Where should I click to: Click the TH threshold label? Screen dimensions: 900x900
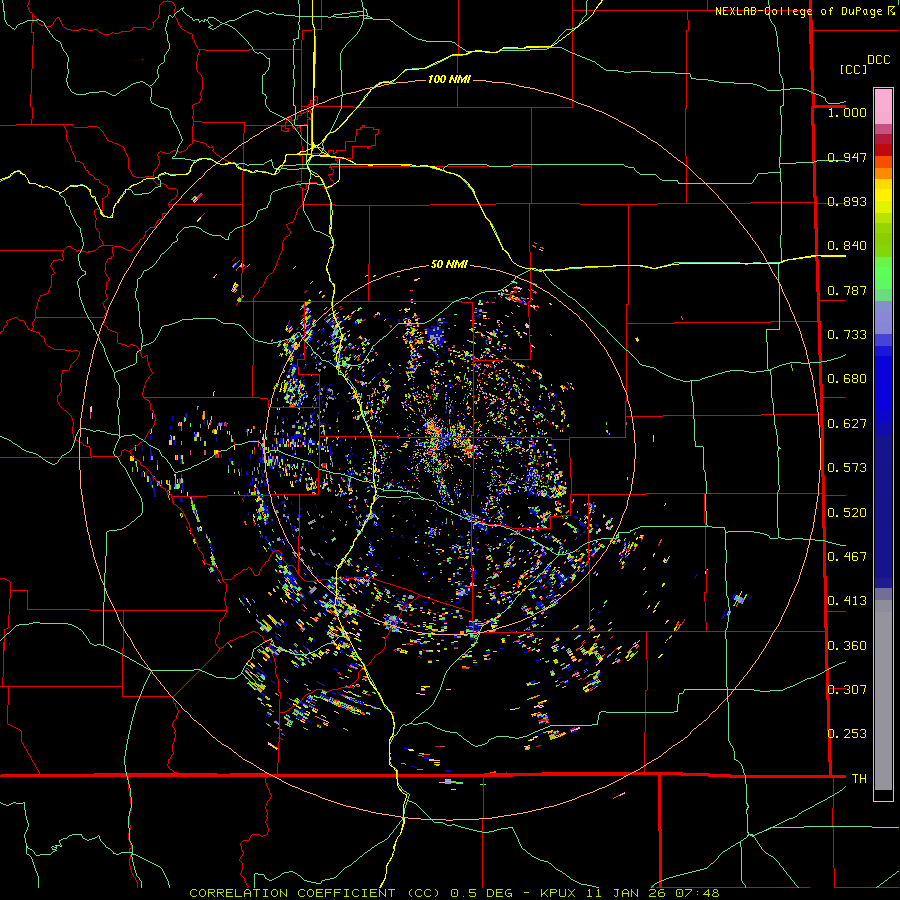(x=859, y=779)
